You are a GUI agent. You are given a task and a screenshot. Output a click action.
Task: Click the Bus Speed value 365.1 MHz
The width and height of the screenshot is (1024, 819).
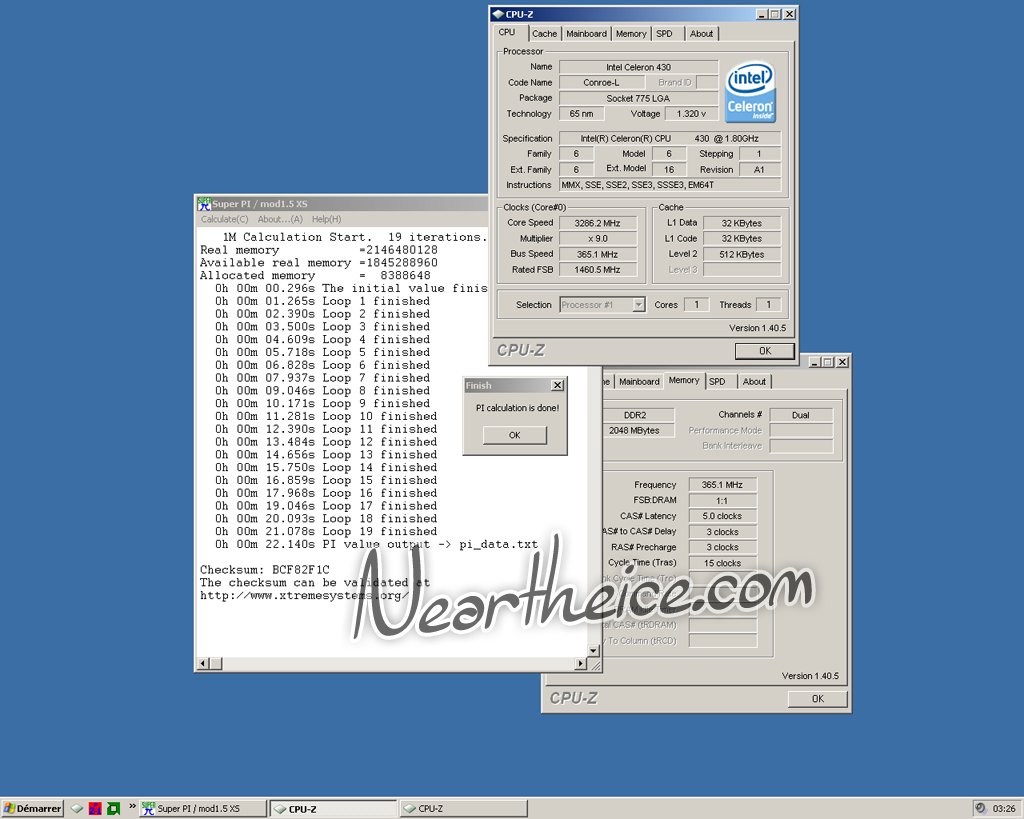[598, 254]
